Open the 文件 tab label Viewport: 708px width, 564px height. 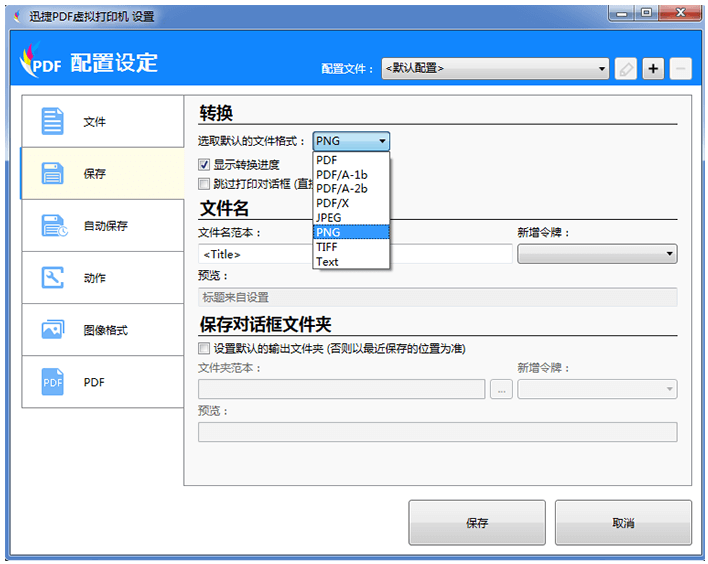pyautogui.click(x=94, y=121)
